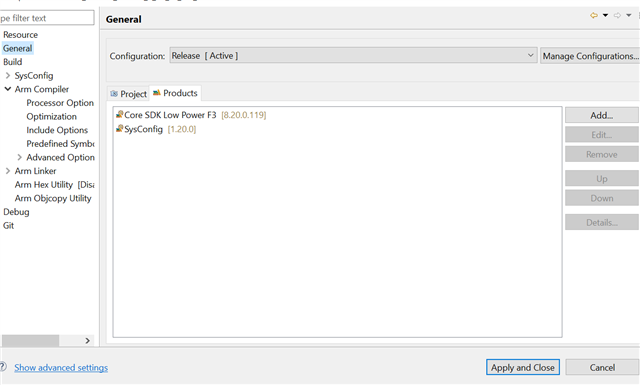Click the help question mark icon
Viewport: 640px width, 385px height.
(x=2, y=366)
